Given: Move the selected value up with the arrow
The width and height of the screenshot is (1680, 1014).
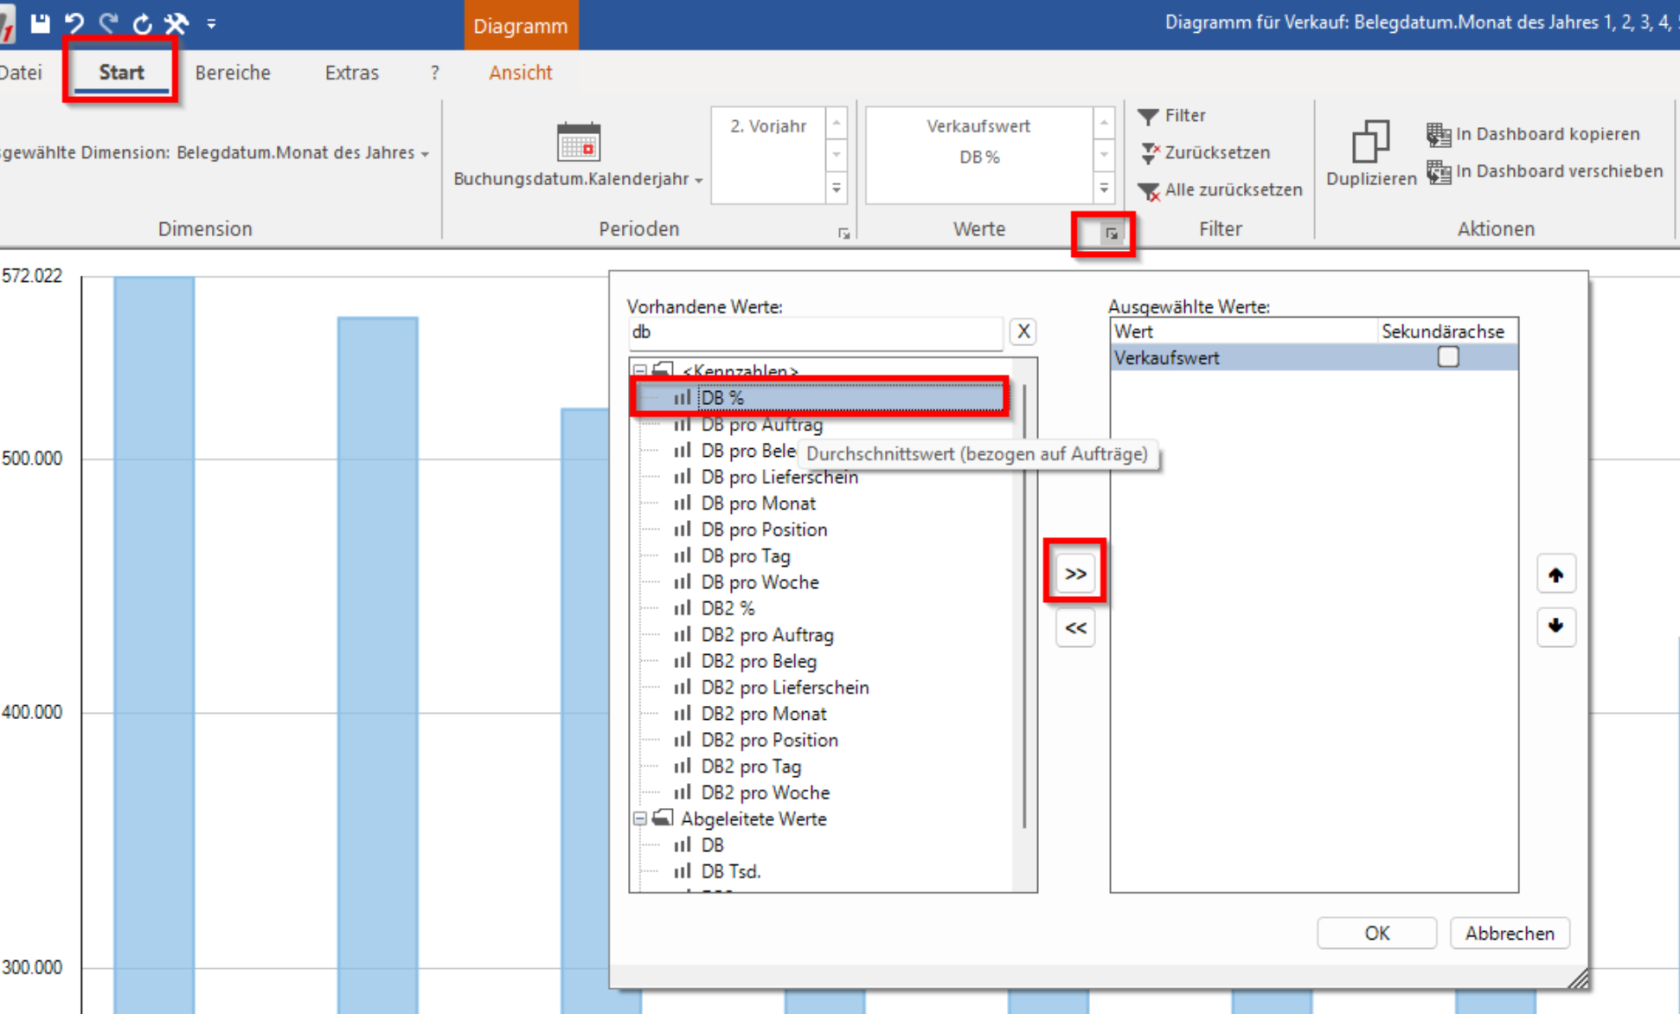Looking at the screenshot, I should click(x=1555, y=574).
